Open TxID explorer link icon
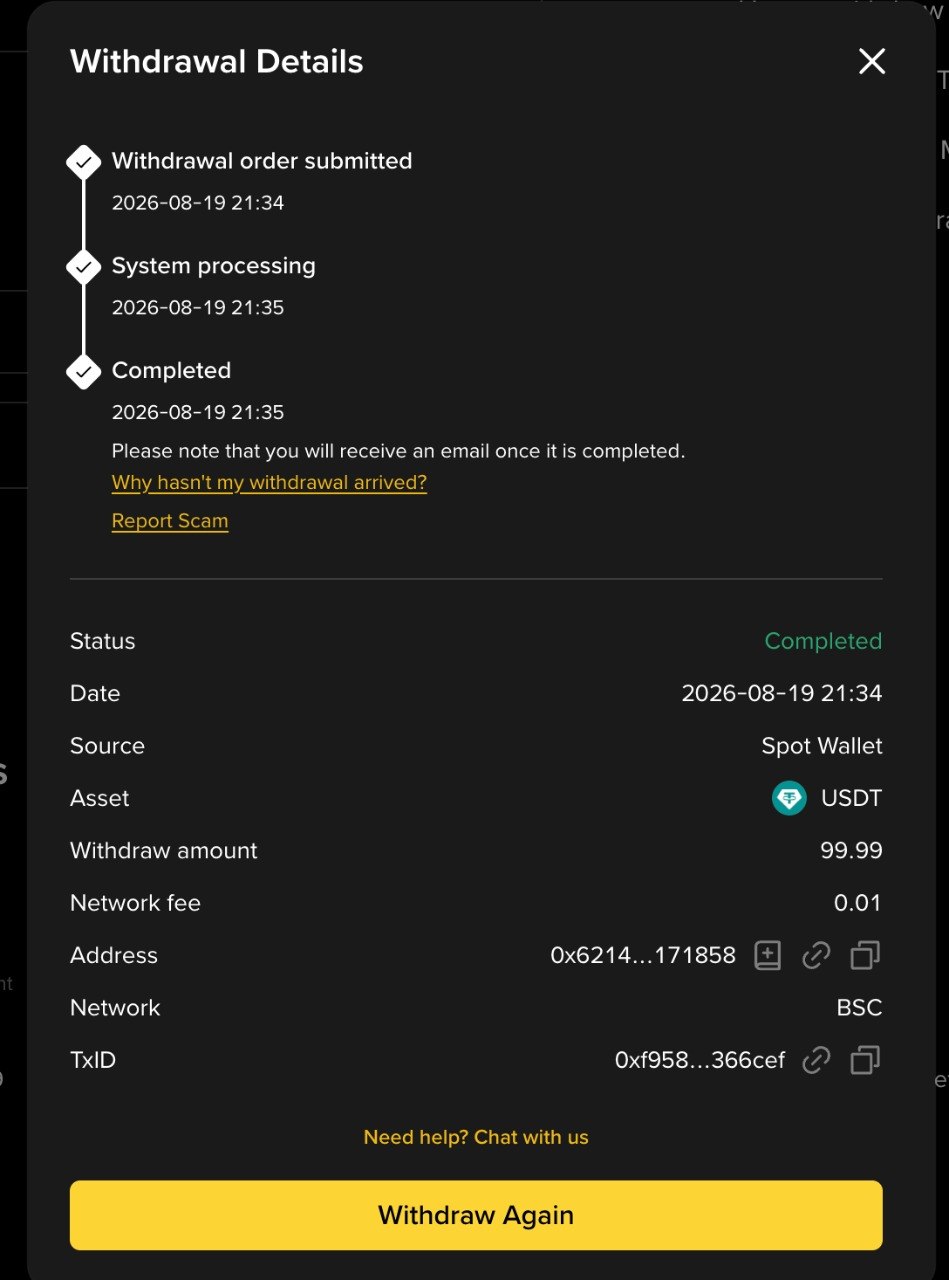This screenshot has width=949, height=1280. (816, 1060)
